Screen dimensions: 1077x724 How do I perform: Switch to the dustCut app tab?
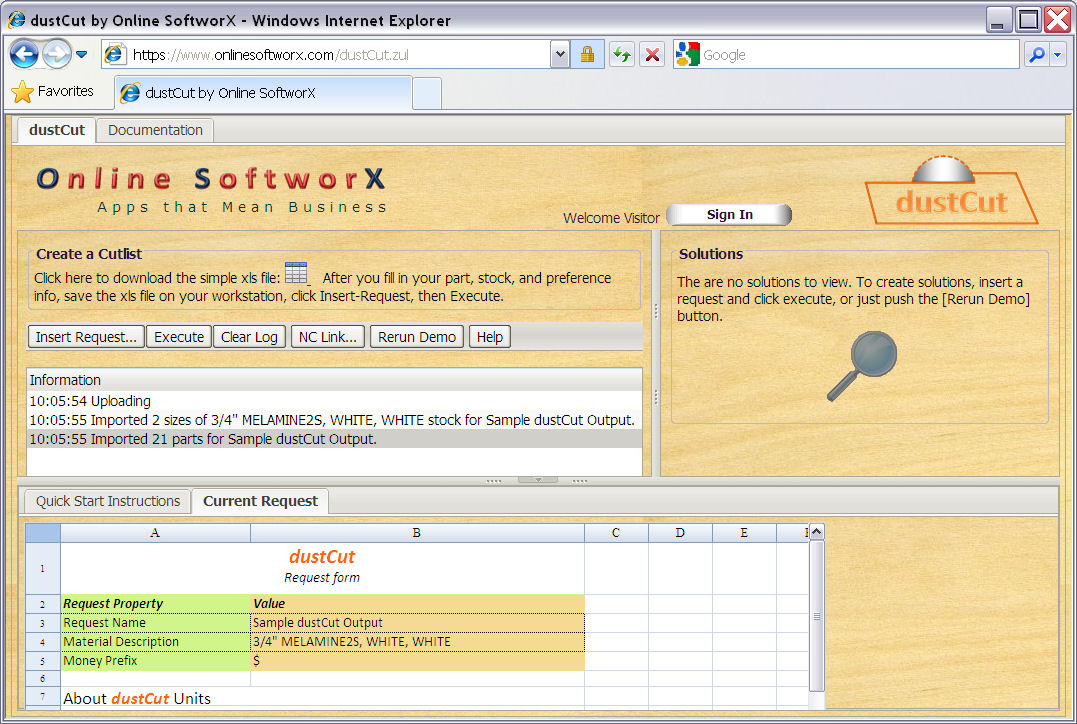pos(56,130)
